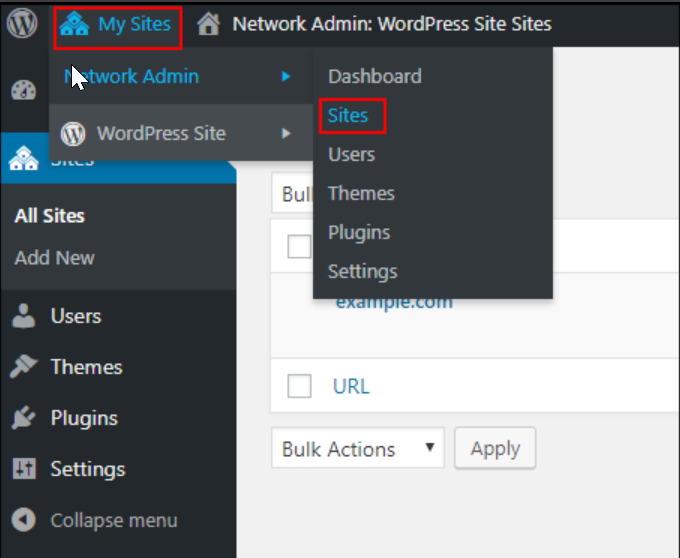
Task: Choose Themes in the flyout submenu
Action: tap(361, 193)
